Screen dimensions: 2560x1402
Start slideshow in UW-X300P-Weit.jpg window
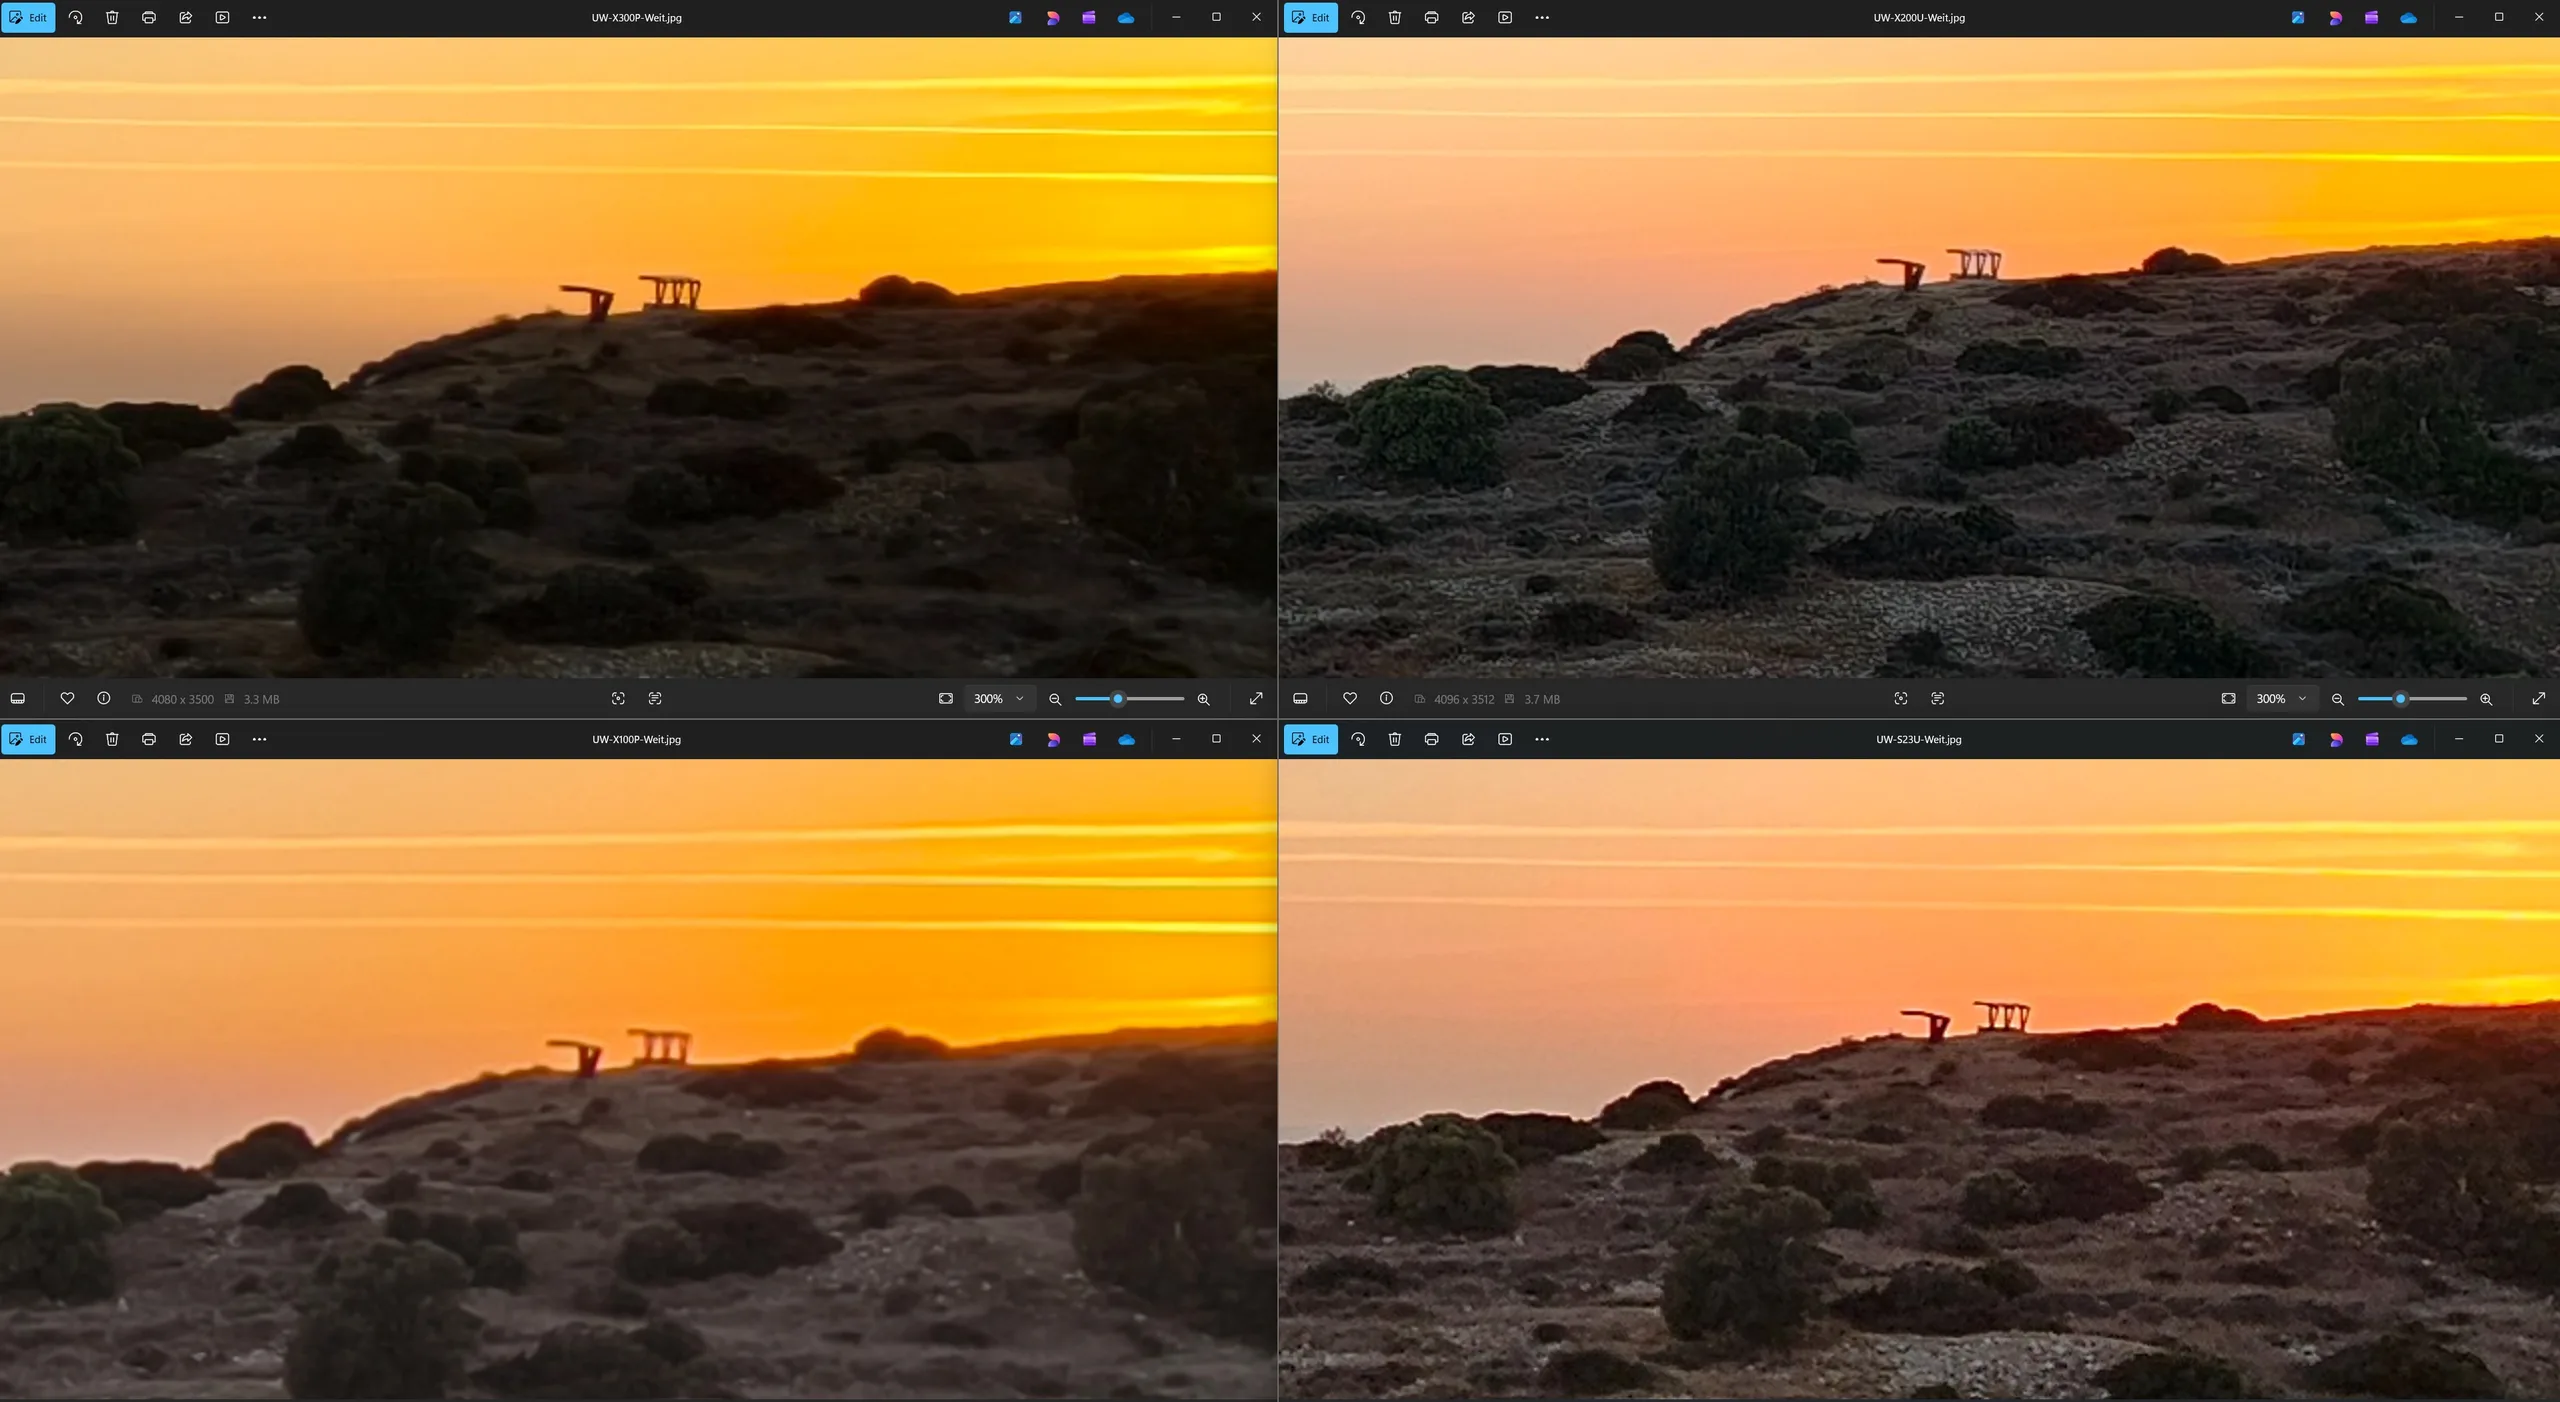coord(222,17)
